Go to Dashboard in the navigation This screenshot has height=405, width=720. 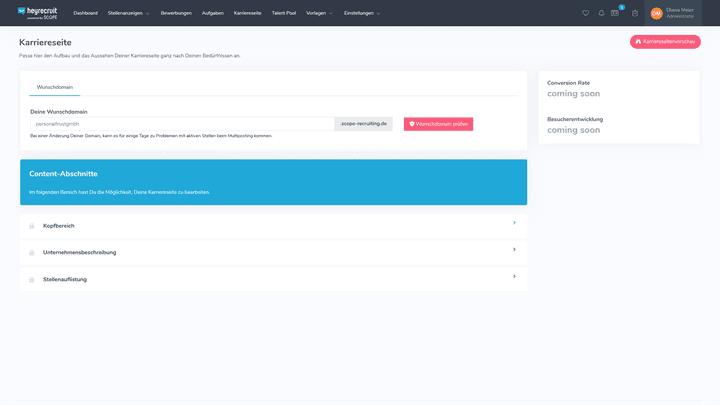(x=86, y=13)
